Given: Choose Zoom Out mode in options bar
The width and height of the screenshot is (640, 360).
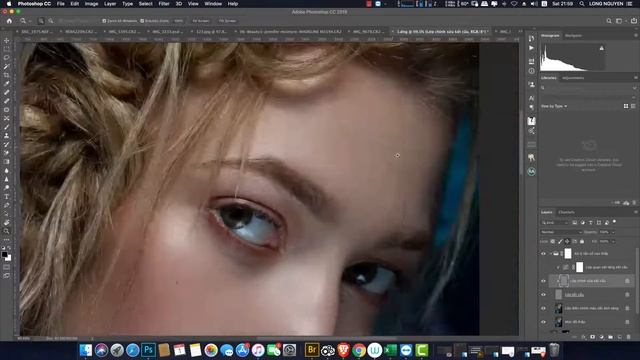Looking at the screenshot, I should click(x=51, y=21).
